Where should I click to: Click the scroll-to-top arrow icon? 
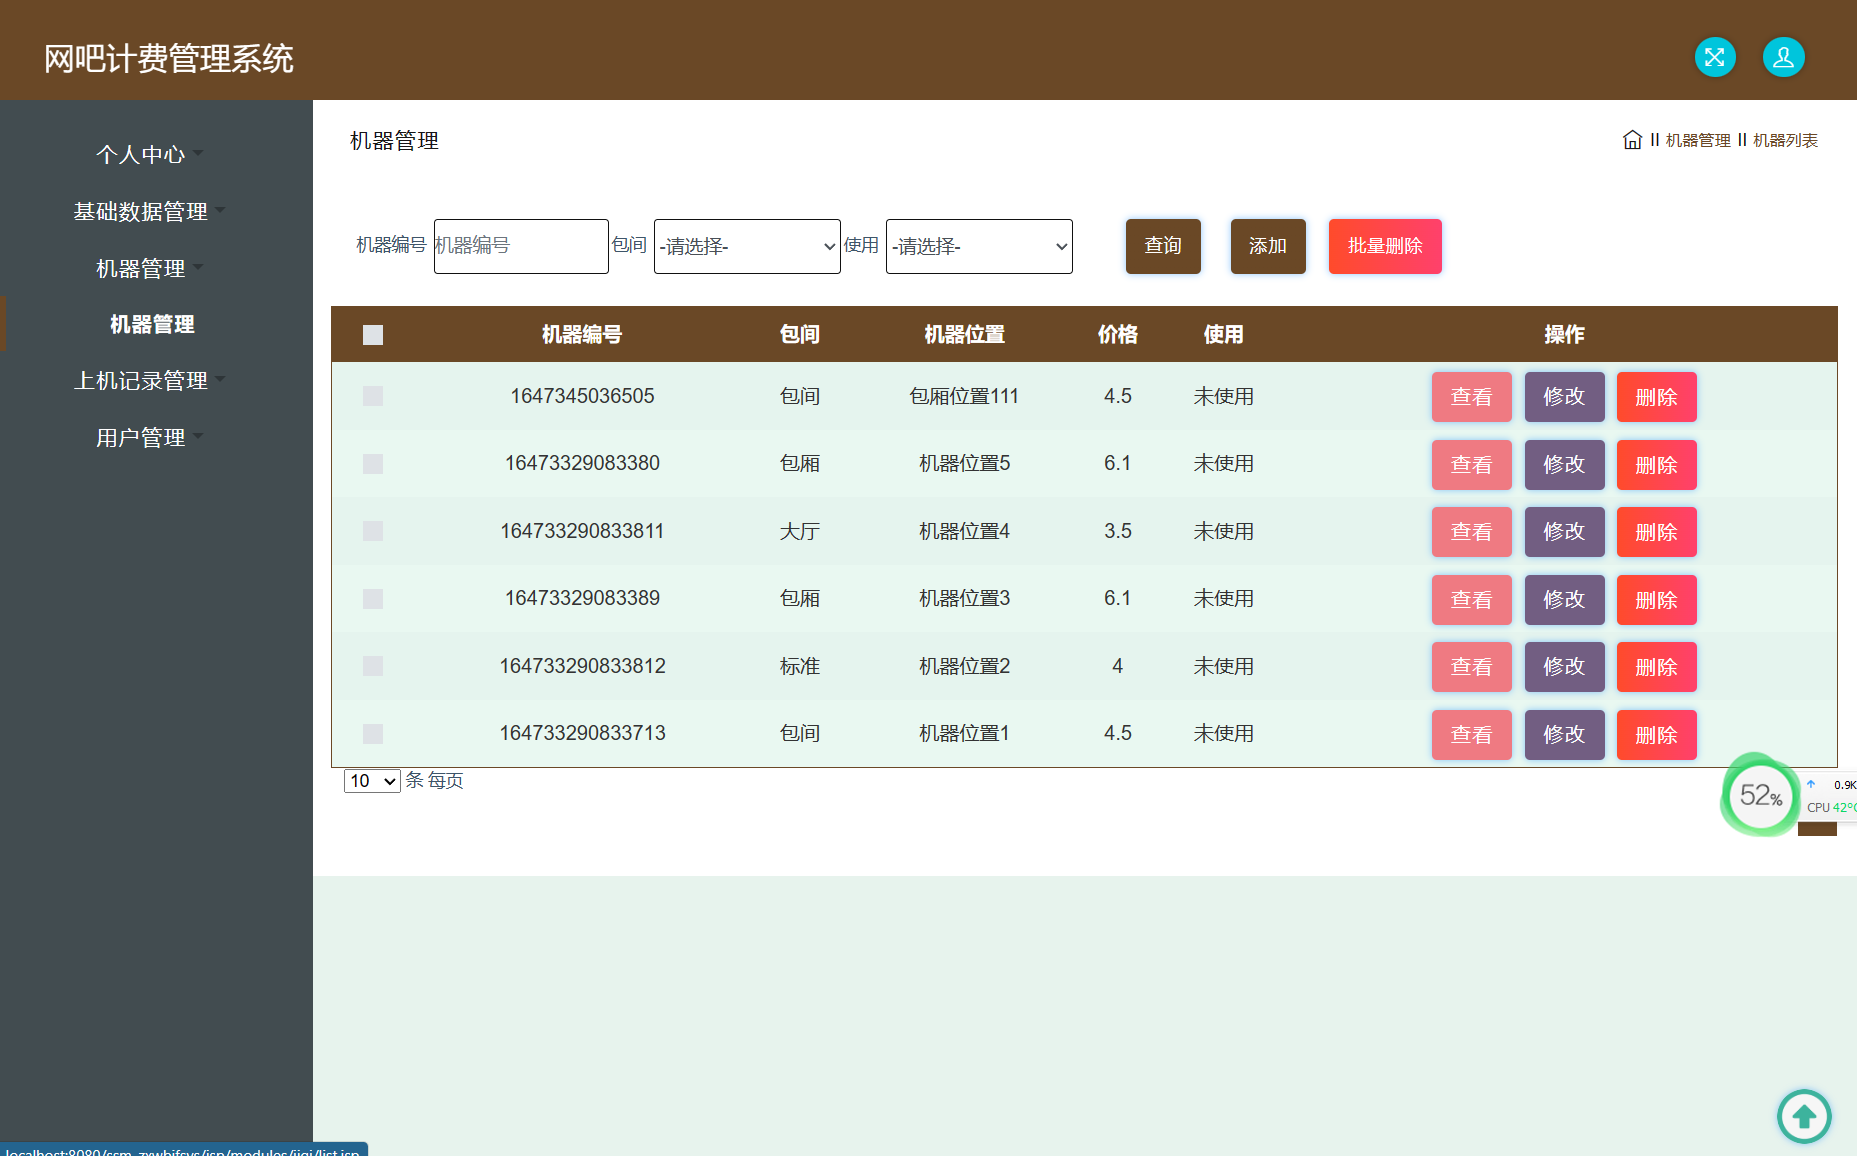(x=1803, y=1115)
